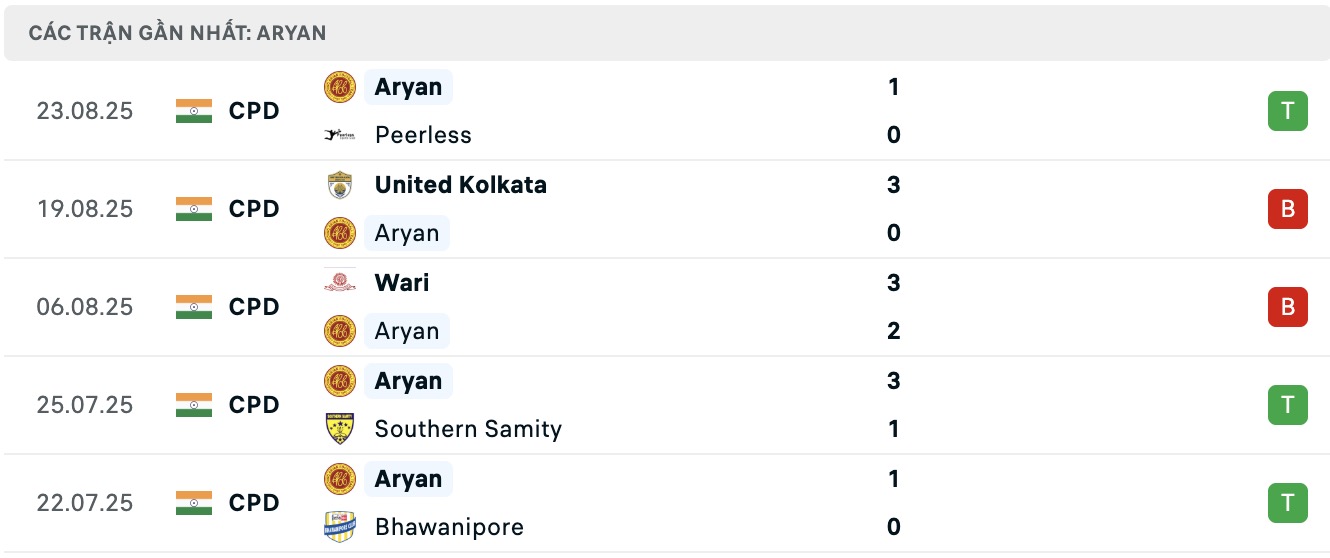The image size is (1330, 558).
Task: Open the United Kolkata team link
Action: 460,185
